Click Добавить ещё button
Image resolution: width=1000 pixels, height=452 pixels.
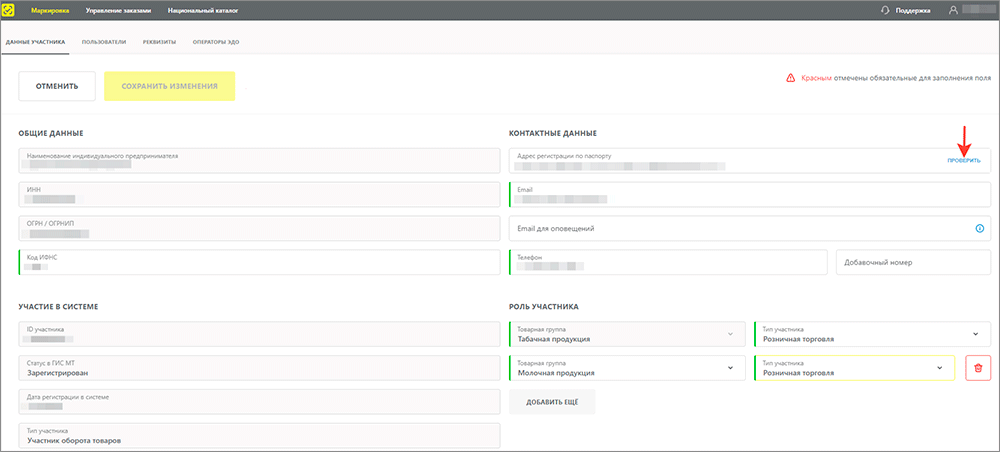[552, 402]
